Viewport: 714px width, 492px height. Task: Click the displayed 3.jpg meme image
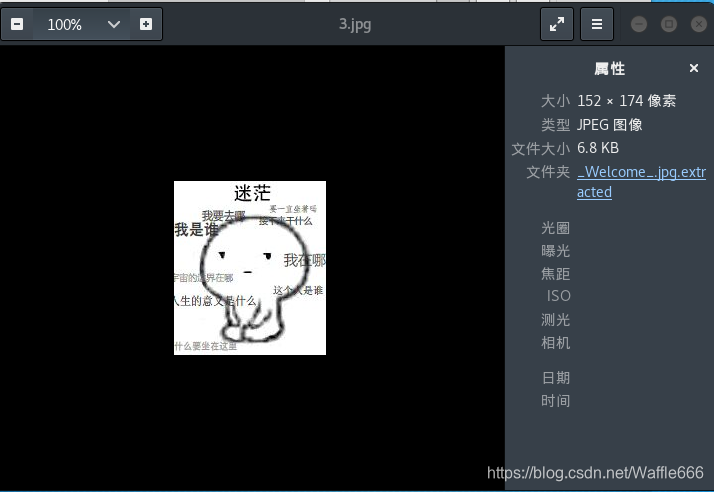click(x=250, y=268)
